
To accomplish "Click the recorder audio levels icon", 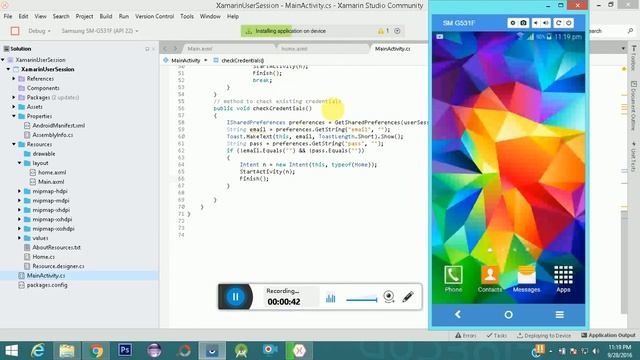I will pyautogui.click(x=331, y=298).
